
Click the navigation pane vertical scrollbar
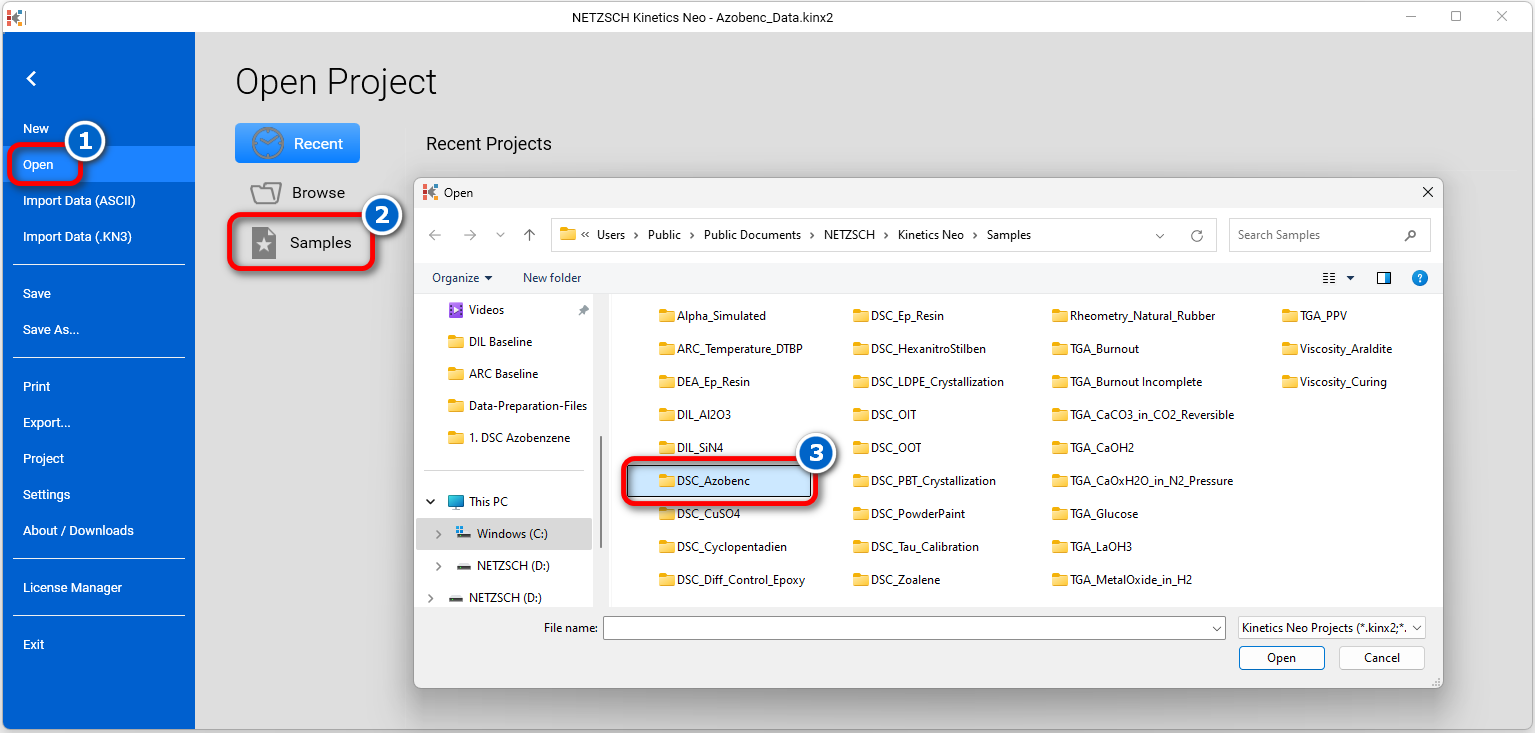[600, 490]
